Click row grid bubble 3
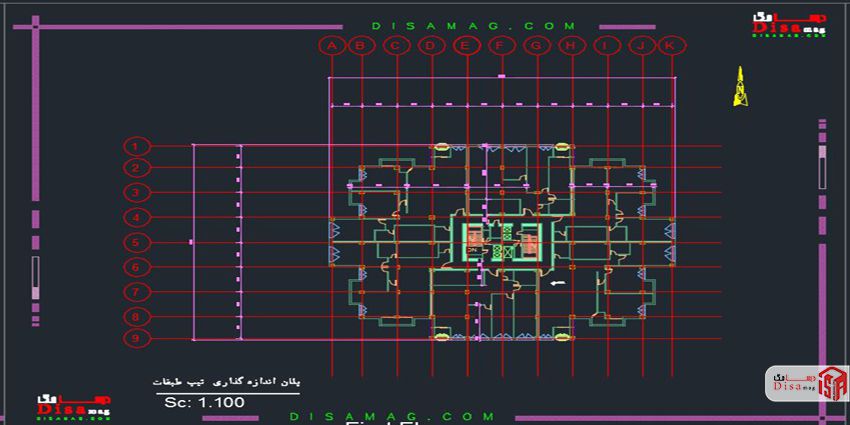Viewport: 850px width, 425px height. coord(135,193)
